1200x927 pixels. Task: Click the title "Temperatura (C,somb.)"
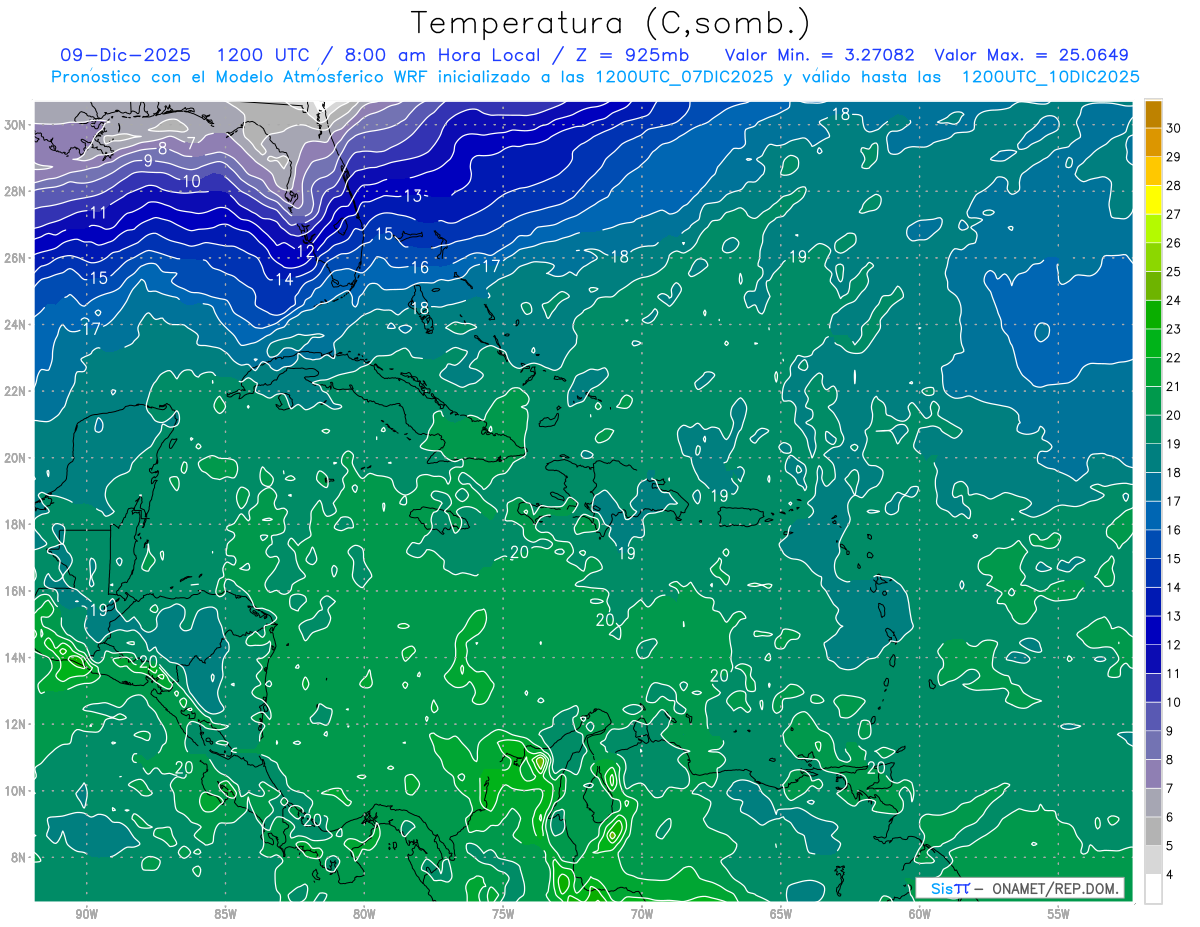tap(611, 23)
